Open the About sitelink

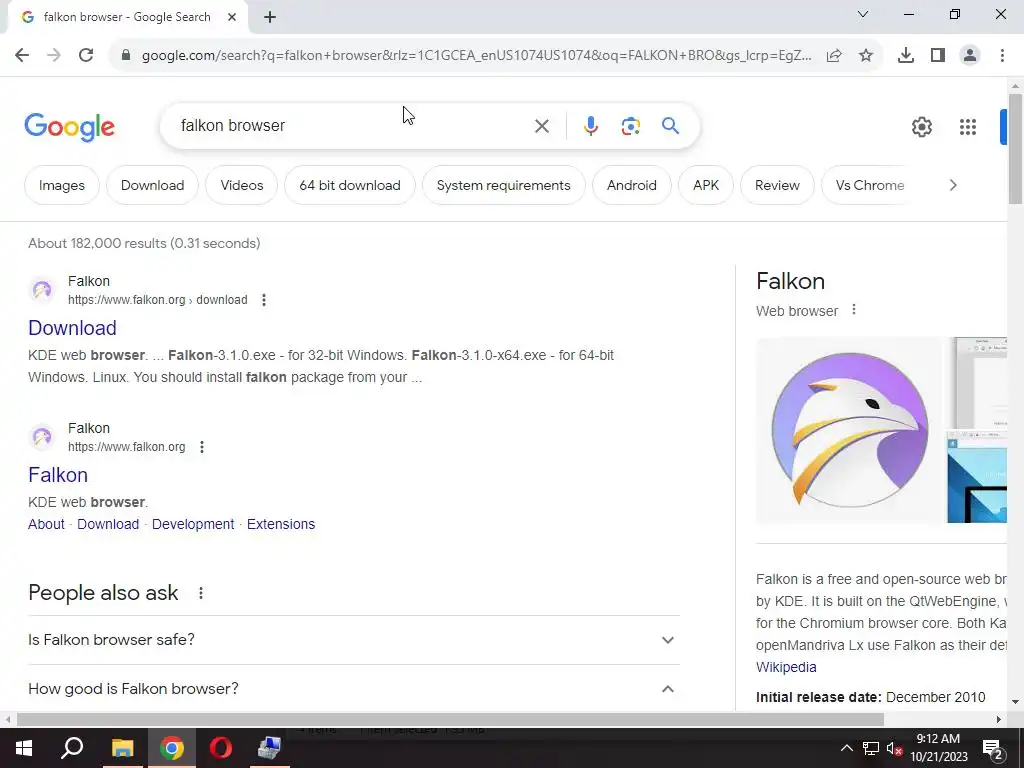(46, 524)
